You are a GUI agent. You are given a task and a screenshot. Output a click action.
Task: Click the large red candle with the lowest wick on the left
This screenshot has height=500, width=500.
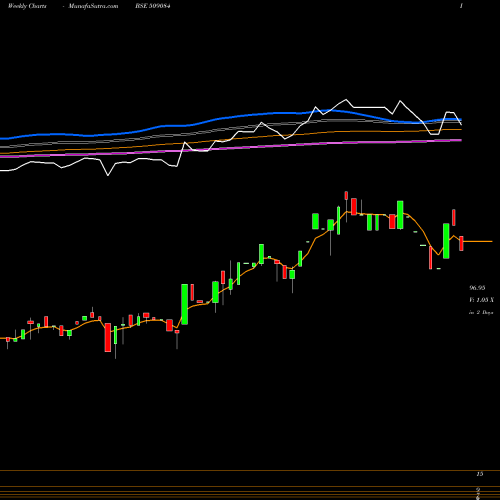[108, 337]
